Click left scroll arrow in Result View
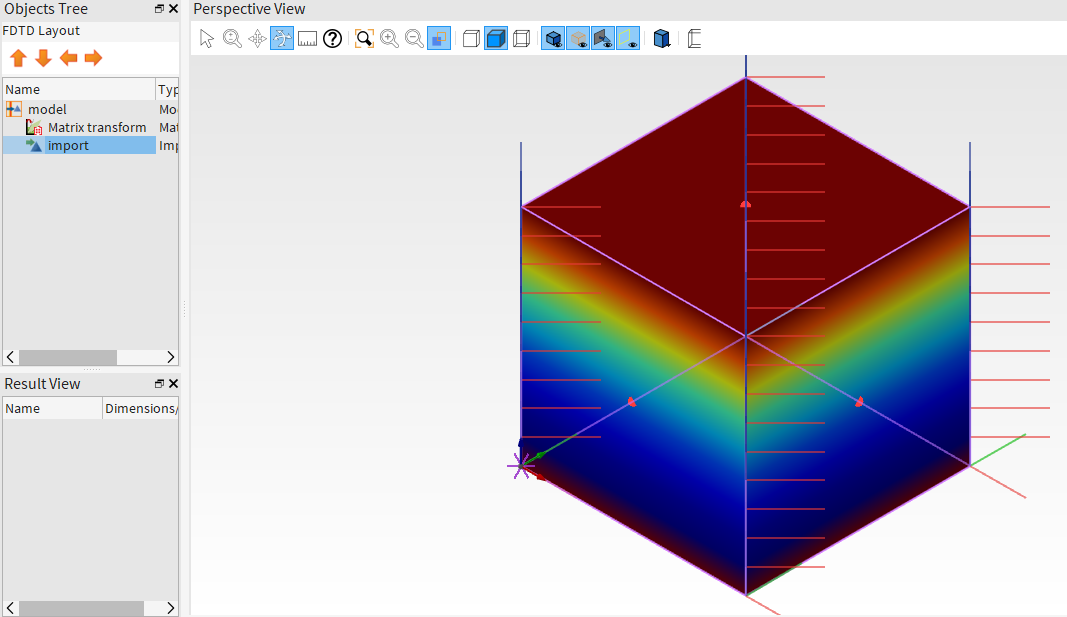The width and height of the screenshot is (1067, 617). point(10,607)
